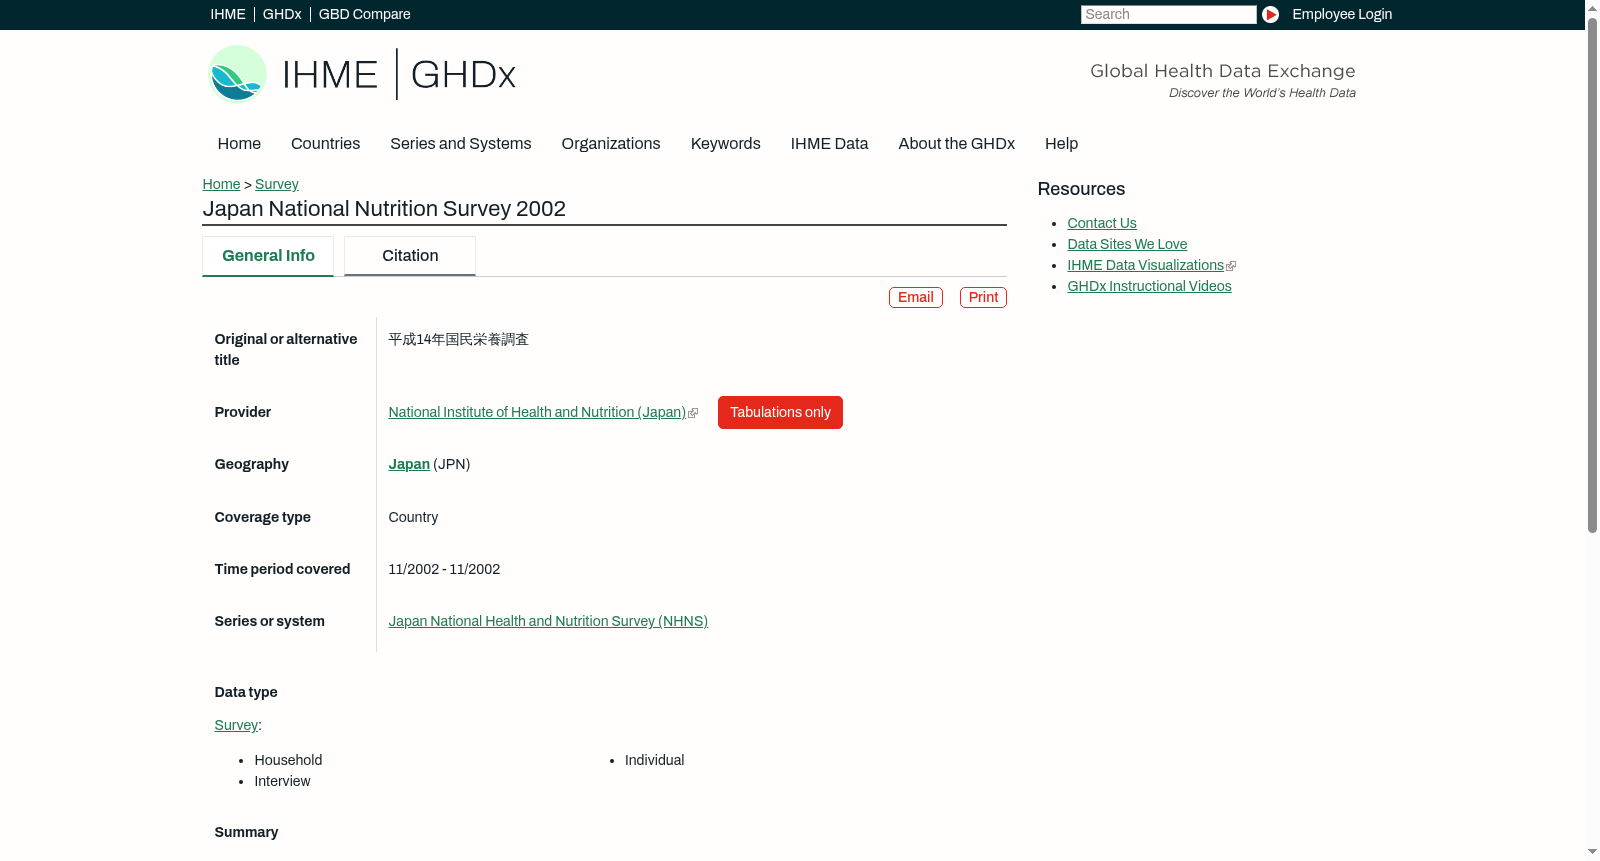Click the Email button
Viewport: 1600px width, 861px height.
pos(916,298)
